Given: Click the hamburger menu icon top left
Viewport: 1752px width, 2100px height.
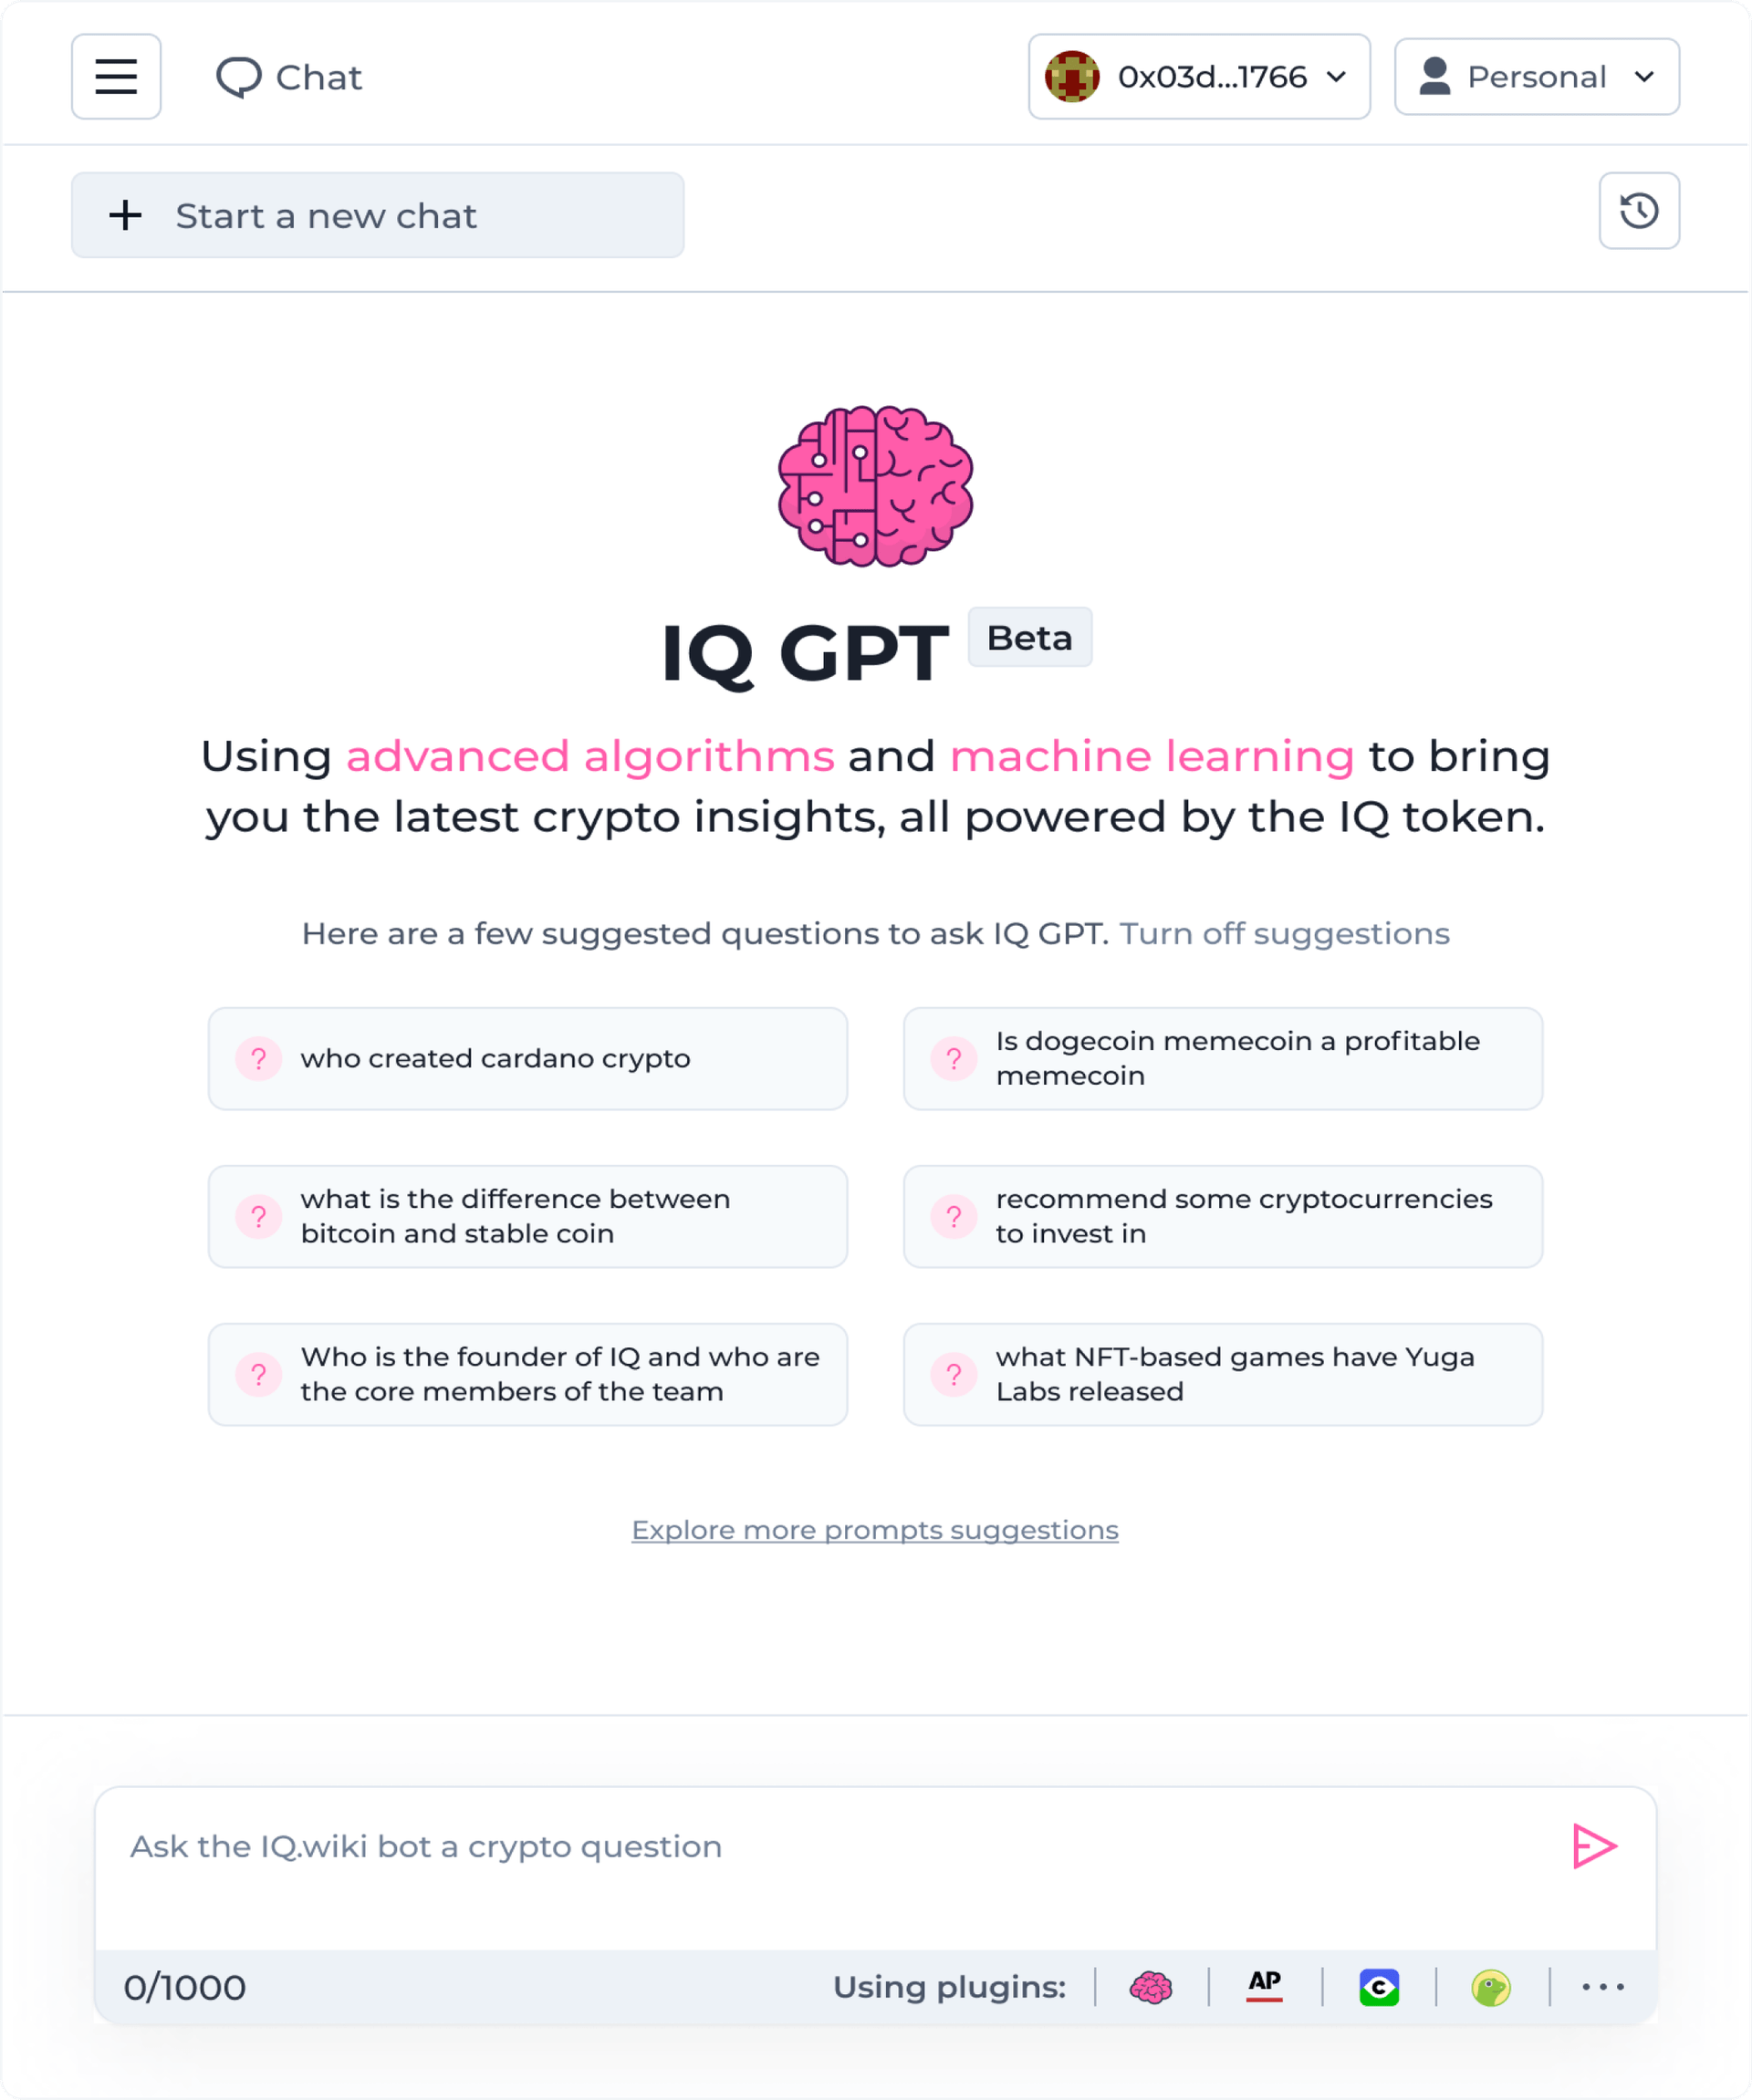Looking at the screenshot, I should click(117, 77).
